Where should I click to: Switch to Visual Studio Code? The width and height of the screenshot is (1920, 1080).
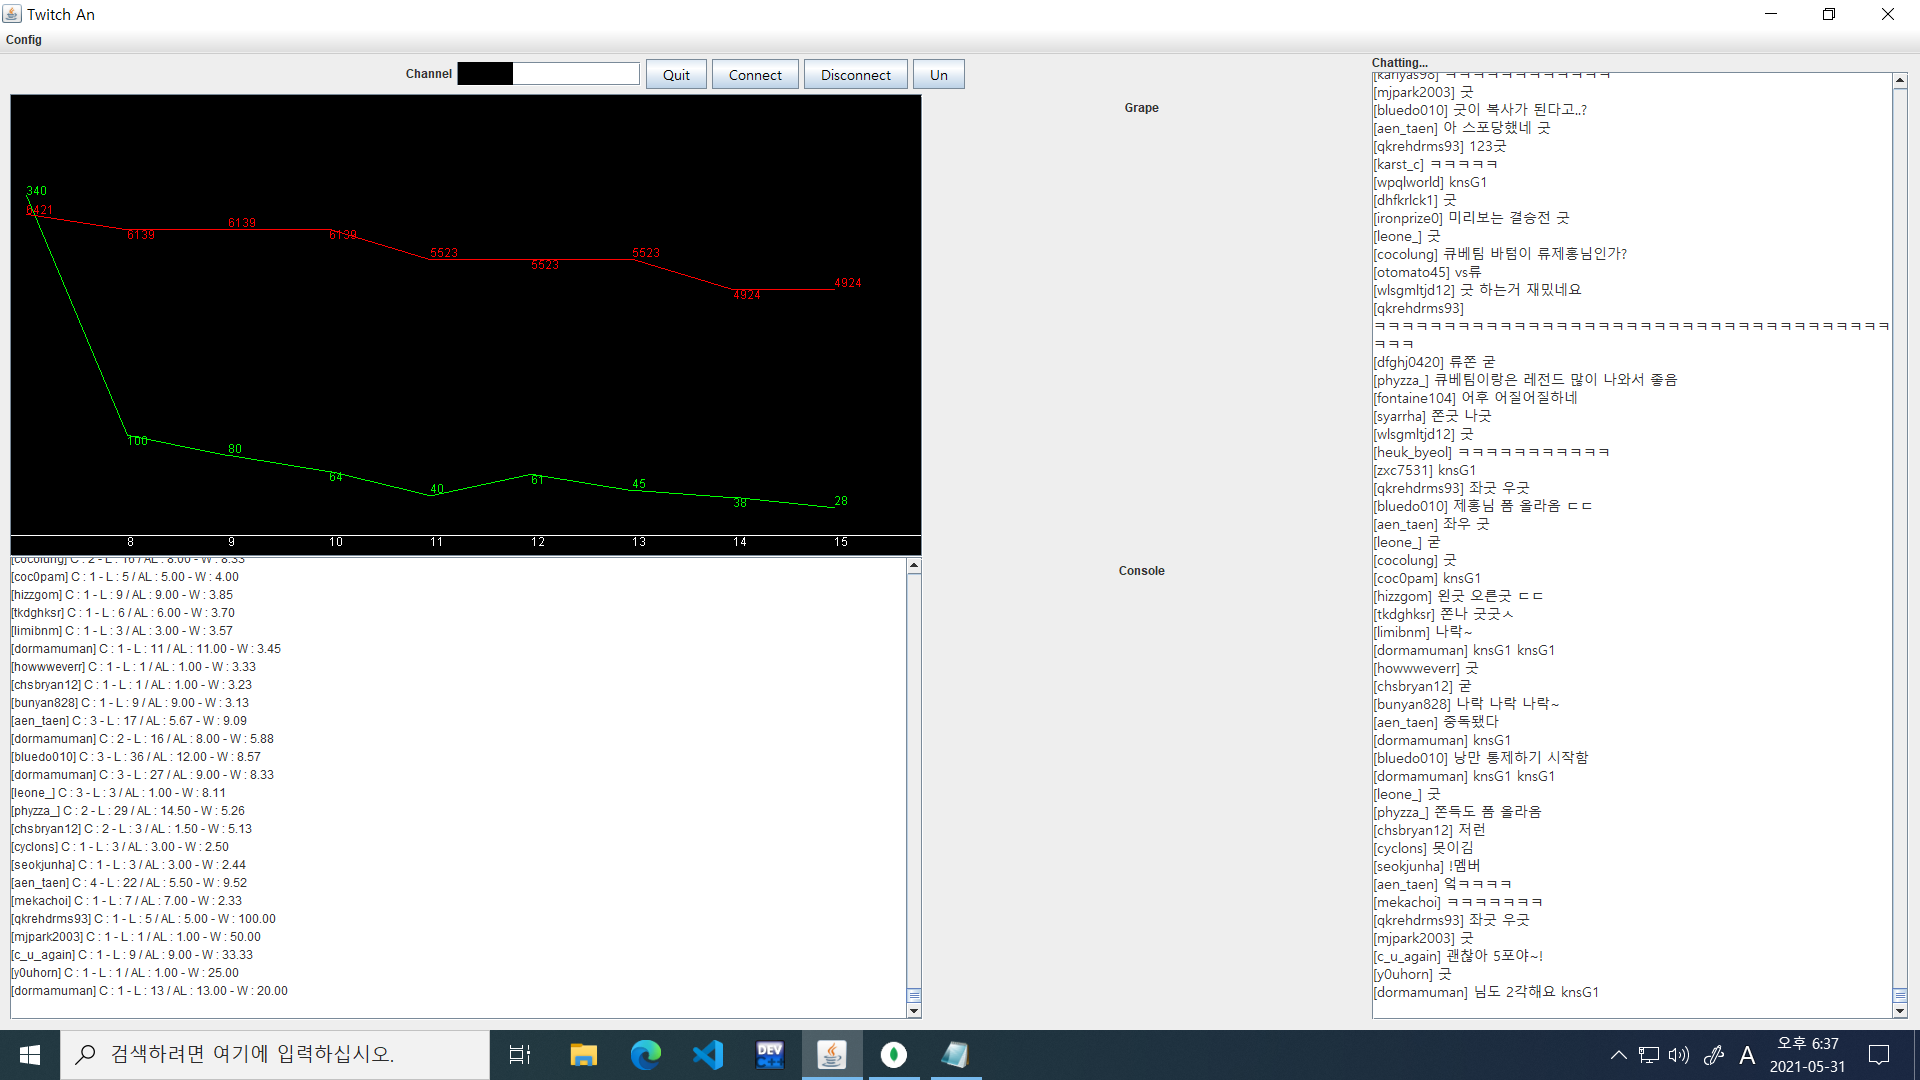pyautogui.click(x=708, y=1055)
